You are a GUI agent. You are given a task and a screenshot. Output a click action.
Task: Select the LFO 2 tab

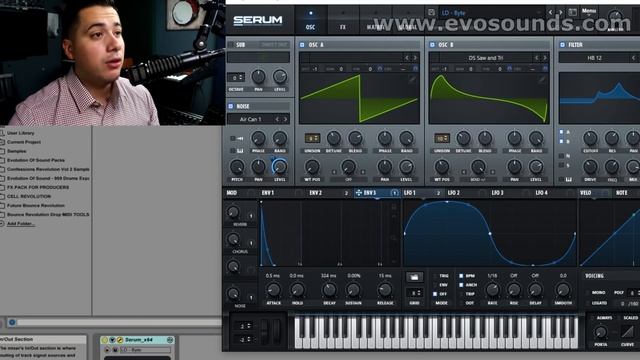coord(453,193)
